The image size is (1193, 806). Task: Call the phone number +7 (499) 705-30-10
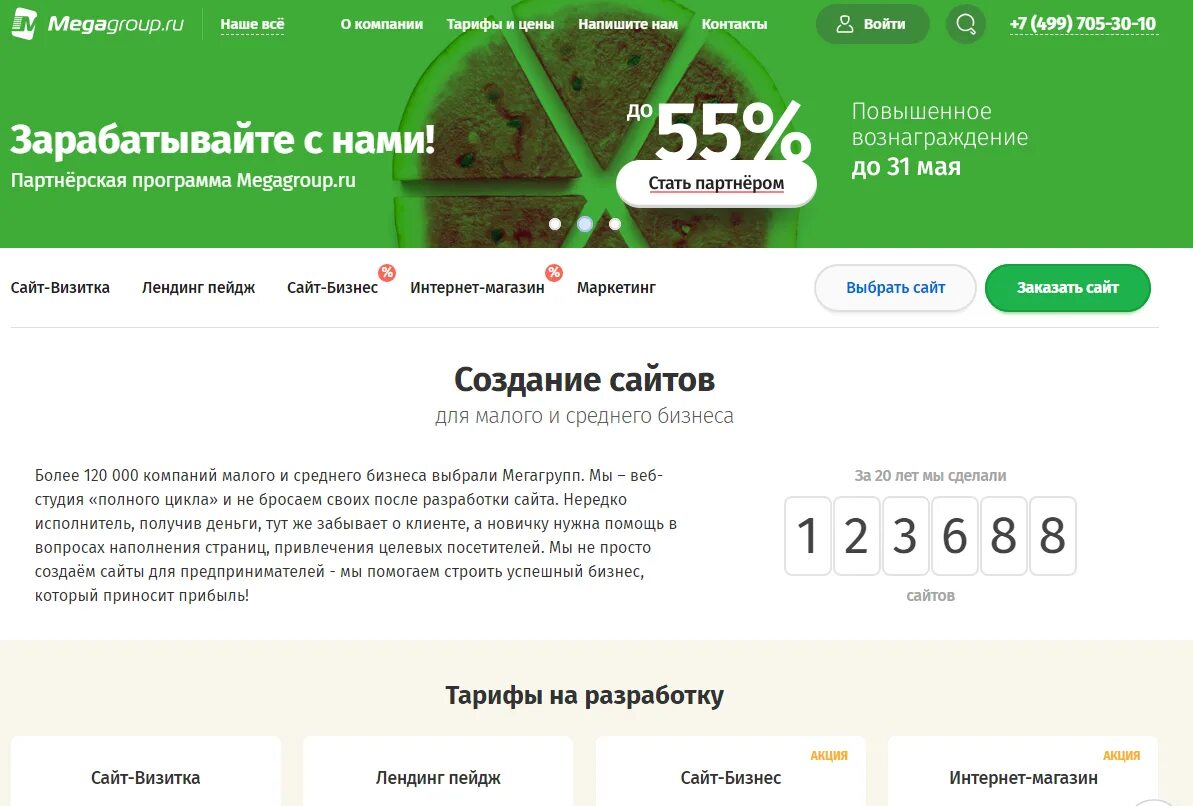[x=1083, y=24]
